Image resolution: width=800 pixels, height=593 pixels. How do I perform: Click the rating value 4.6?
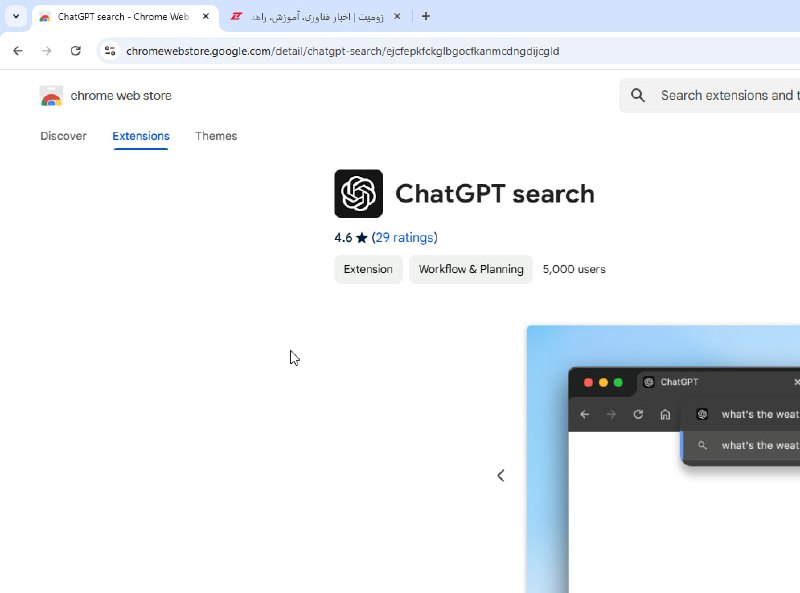(x=343, y=238)
